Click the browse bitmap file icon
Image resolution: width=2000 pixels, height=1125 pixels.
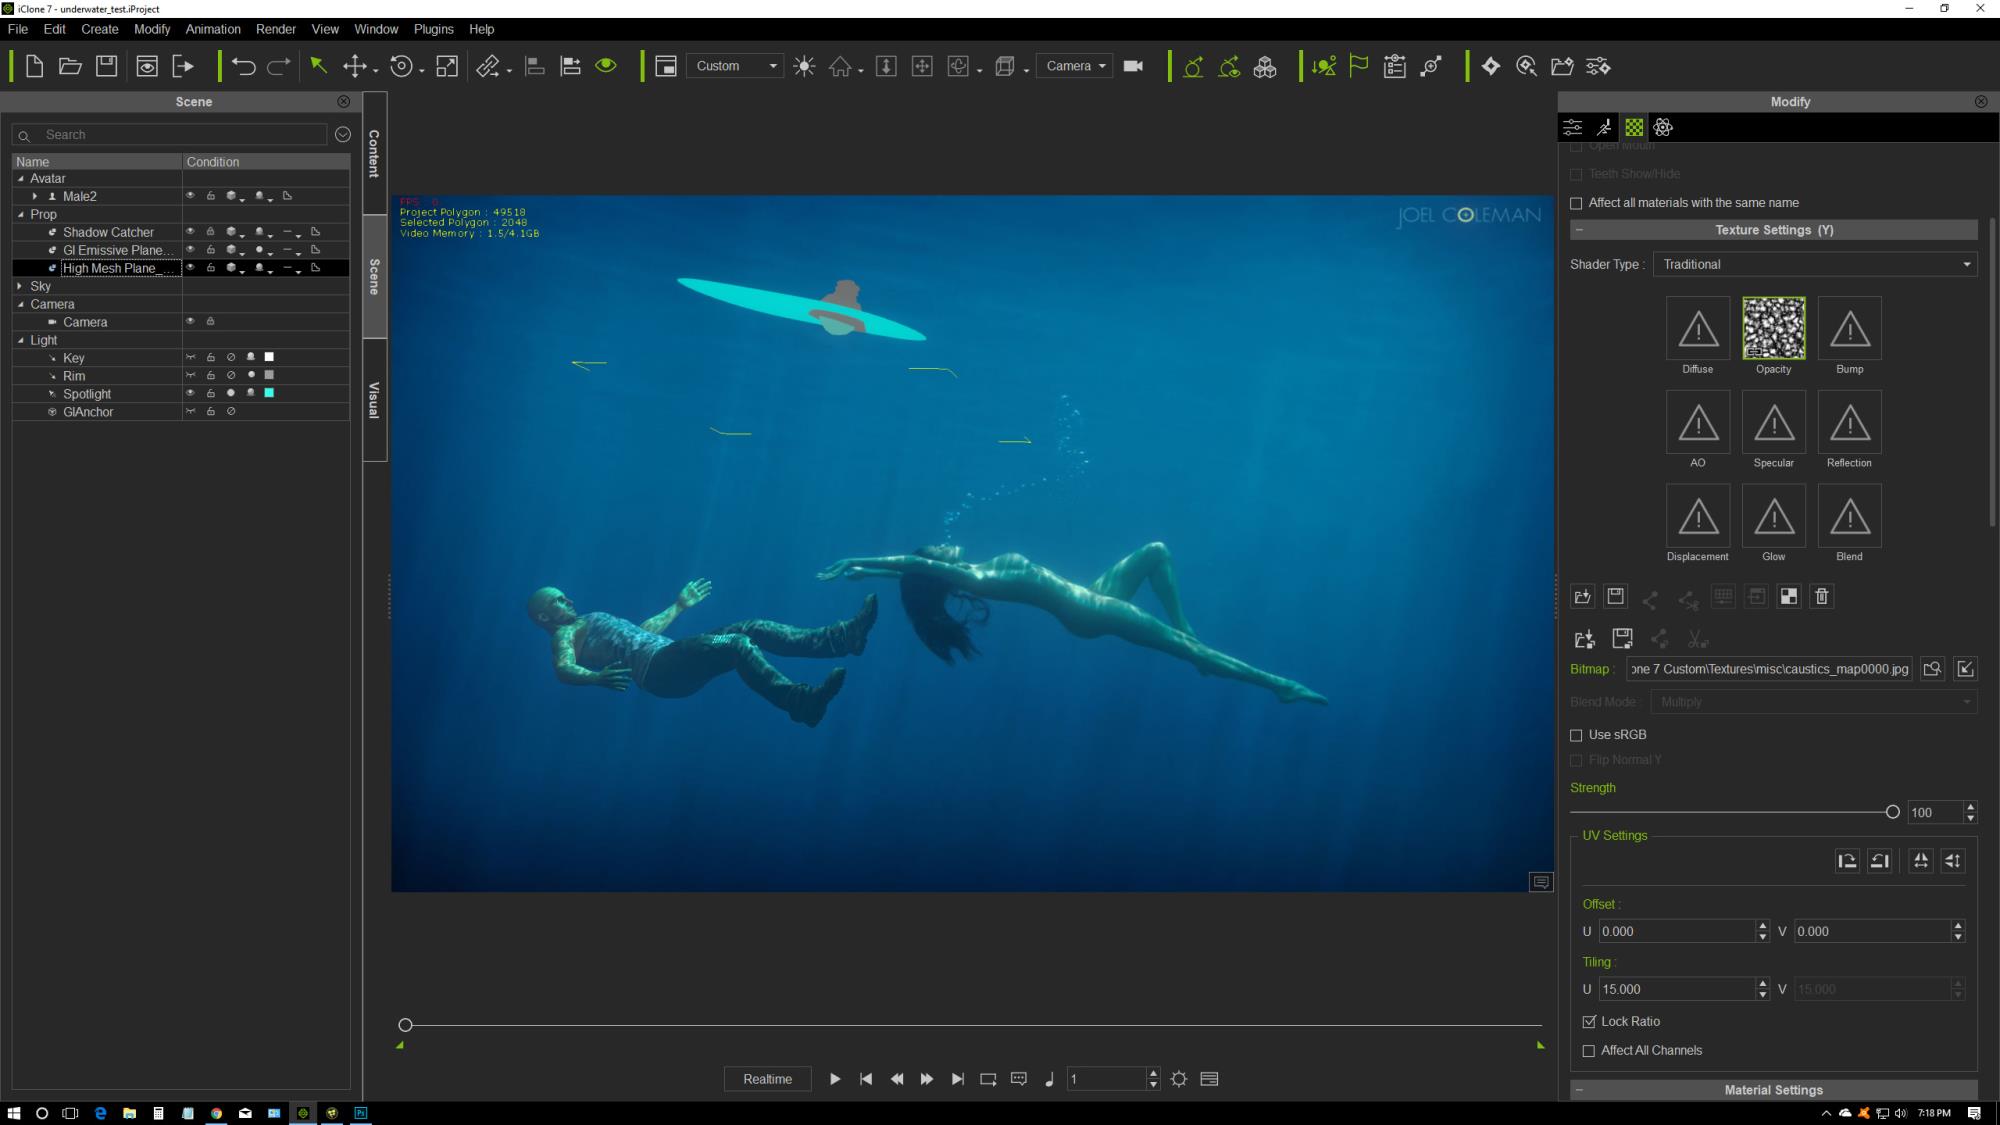1932,669
